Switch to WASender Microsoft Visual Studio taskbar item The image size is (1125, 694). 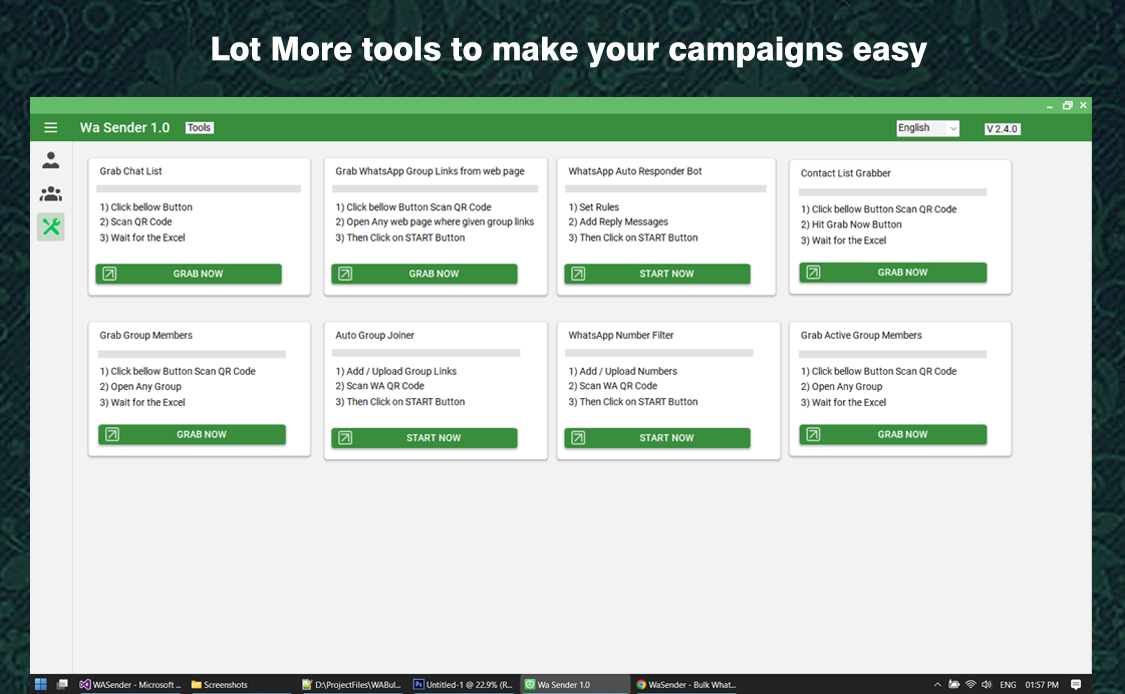tap(130, 685)
